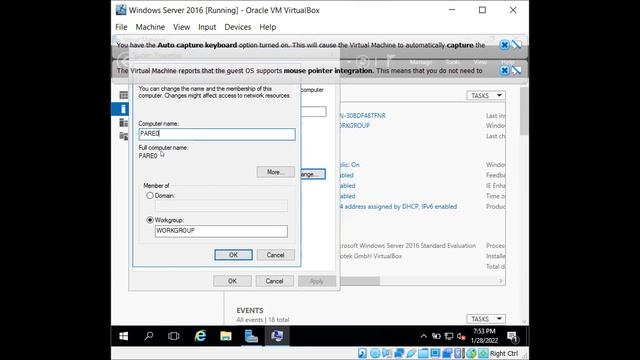Click the muted volume tray icon
The width and height of the screenshot is (640, 360).
(x=461, y=336)
